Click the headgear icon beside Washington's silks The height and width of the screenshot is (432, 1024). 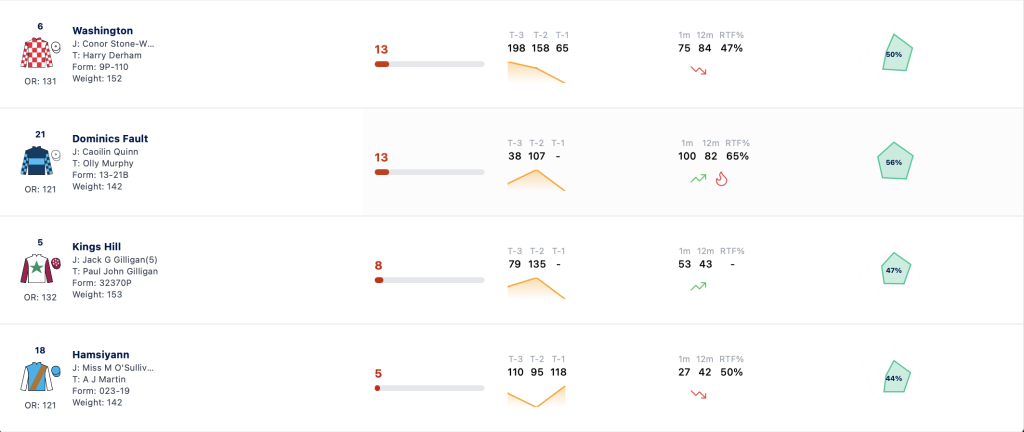tap(56, 47)
